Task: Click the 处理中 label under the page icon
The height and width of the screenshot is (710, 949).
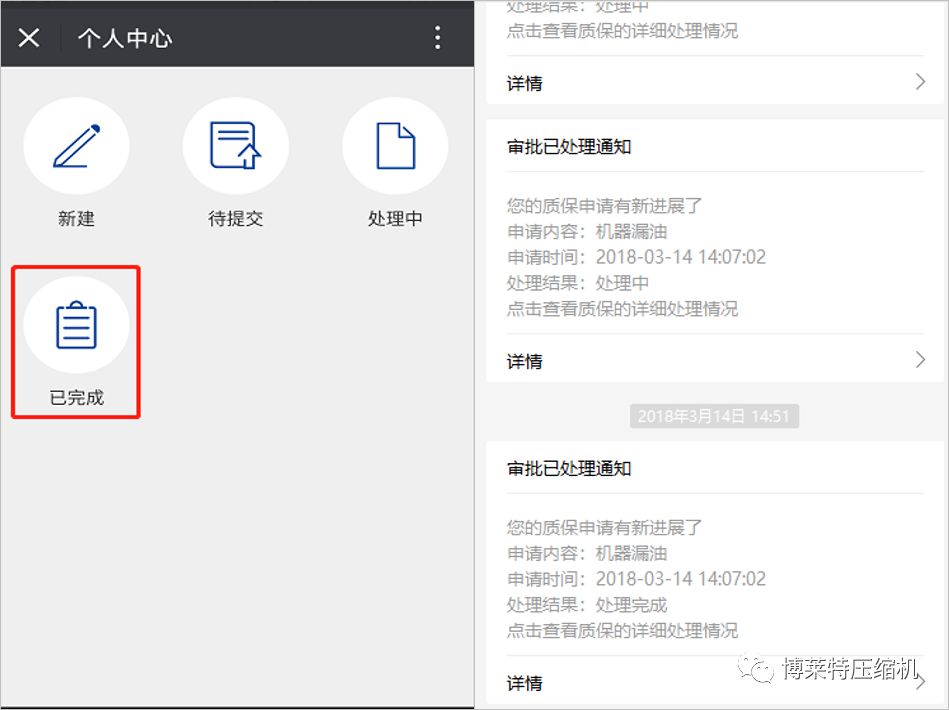Action: pyautogui.click(x=395, y=219)
